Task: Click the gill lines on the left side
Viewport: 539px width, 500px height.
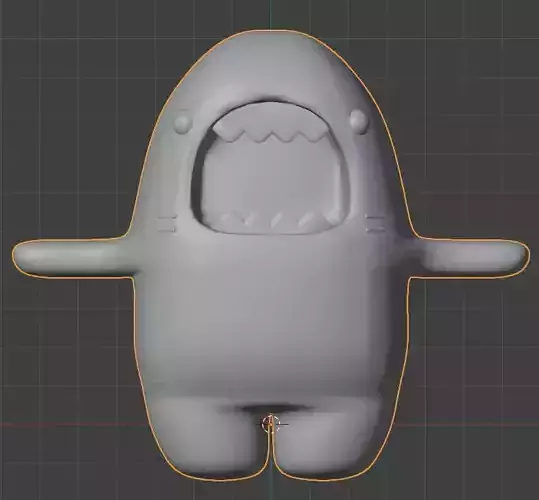Action: coord(167,223)
